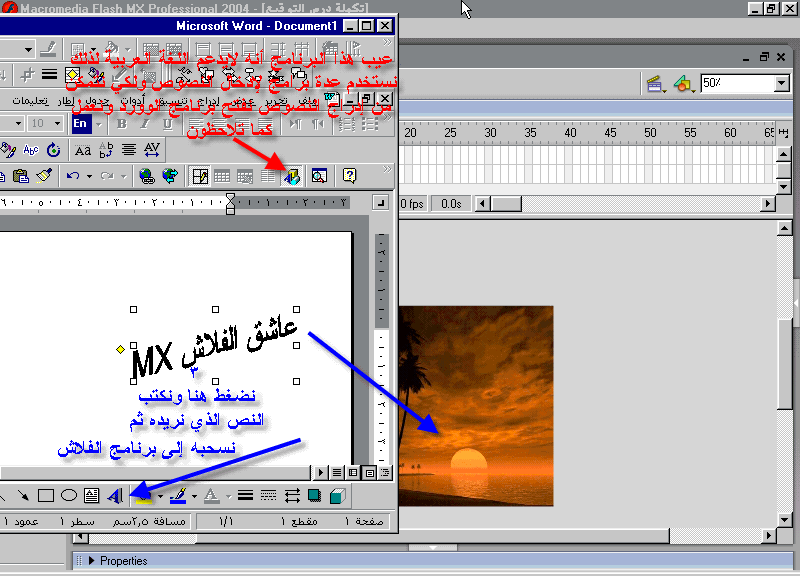Click the En language indicator button
The image size is (800, 576).
click(81, 124)
